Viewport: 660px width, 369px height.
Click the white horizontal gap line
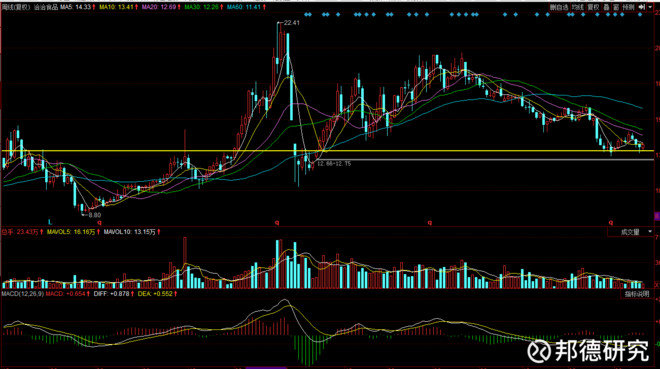tap(484, 160)
